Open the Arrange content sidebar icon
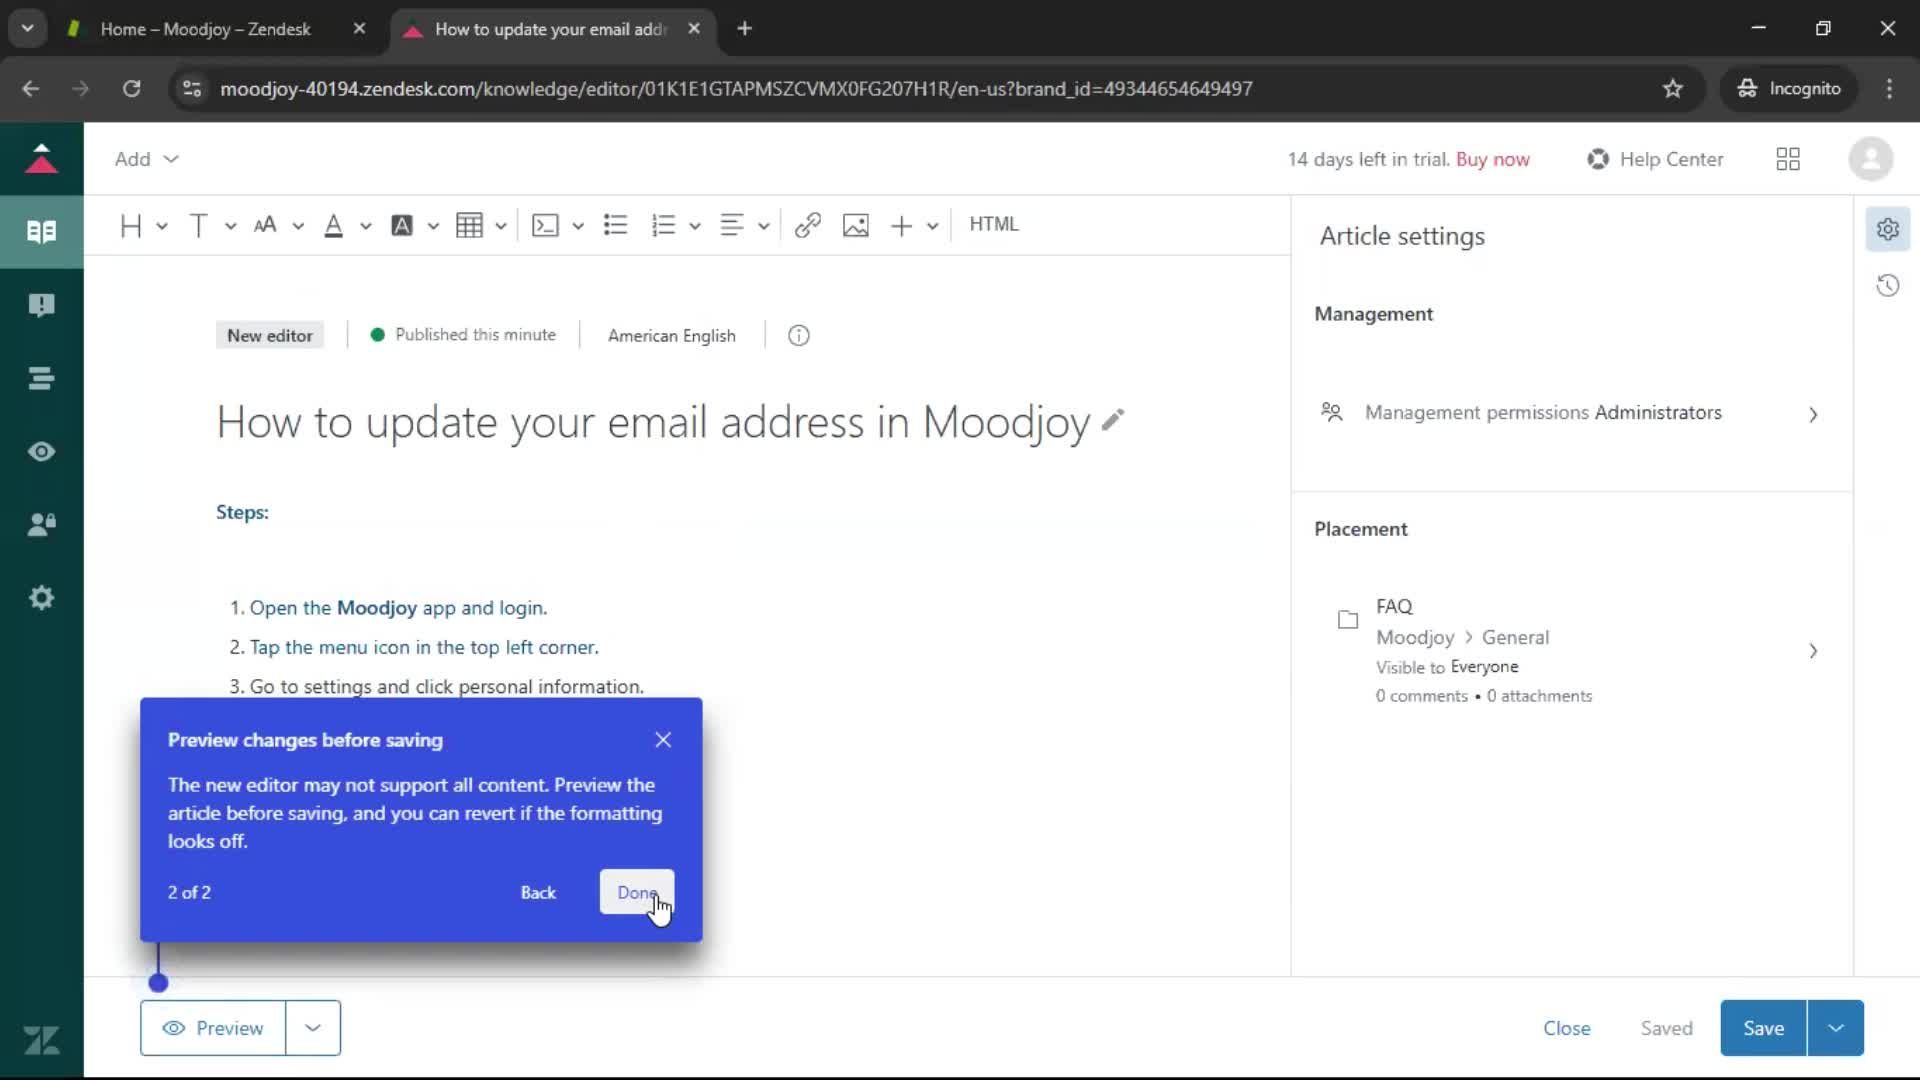1920x1080 pixels. tap(41, 378)
